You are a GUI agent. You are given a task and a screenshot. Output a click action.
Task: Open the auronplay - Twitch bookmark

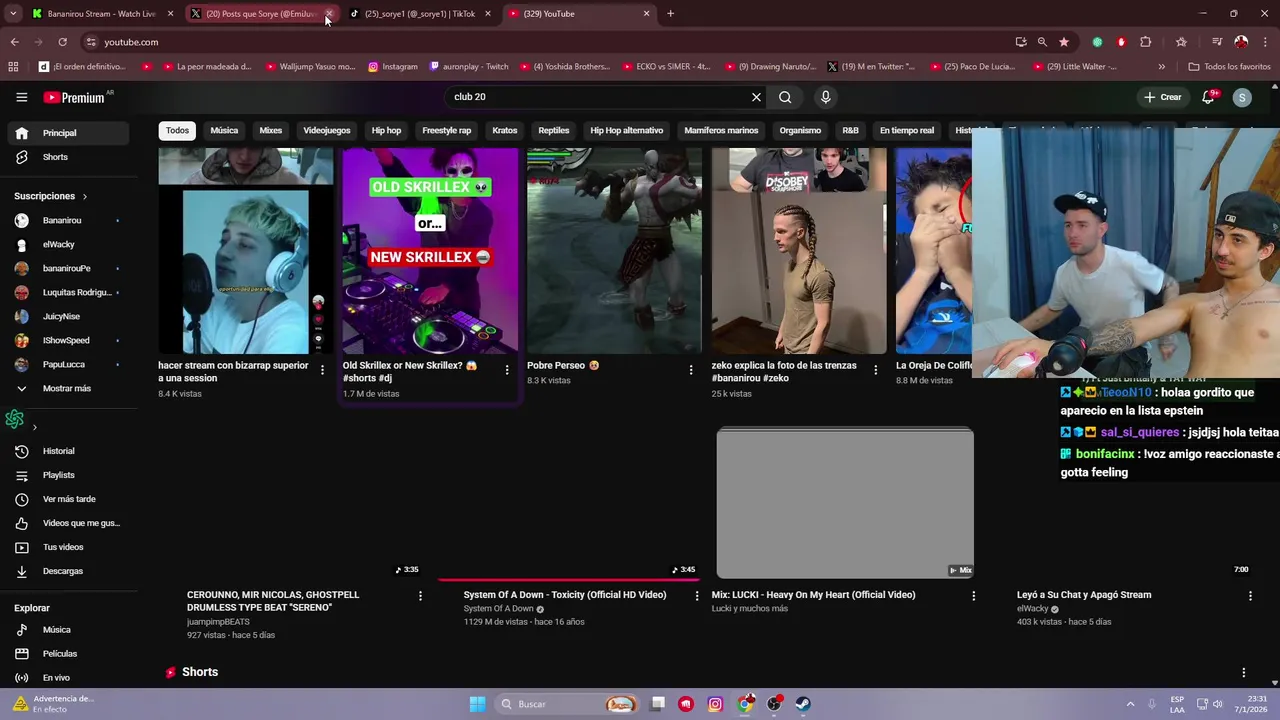[x=468, y=66]
